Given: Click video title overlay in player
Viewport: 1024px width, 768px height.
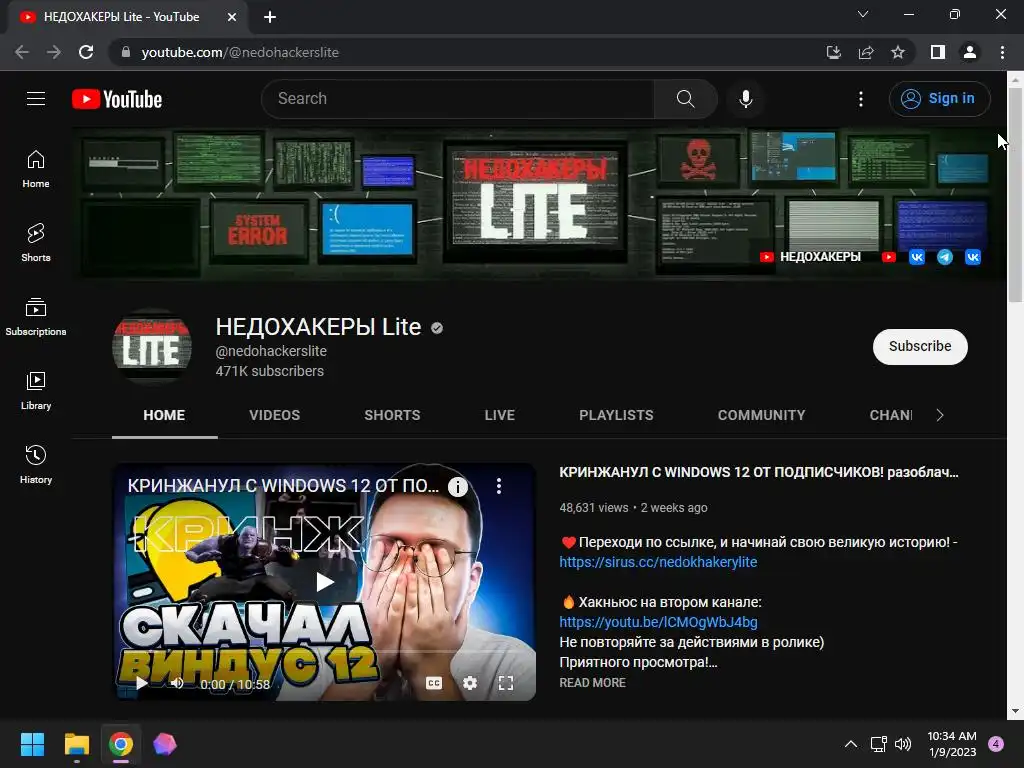Looking at the screenshot, I should click(x=283, y=486).
